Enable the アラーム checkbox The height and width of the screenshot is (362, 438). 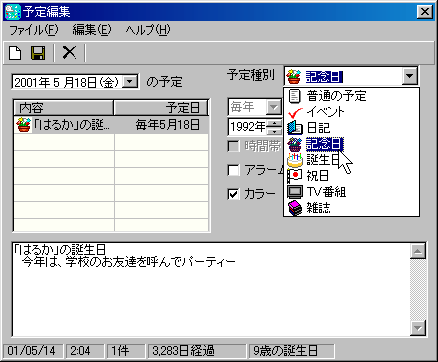[x=233, y=170]
